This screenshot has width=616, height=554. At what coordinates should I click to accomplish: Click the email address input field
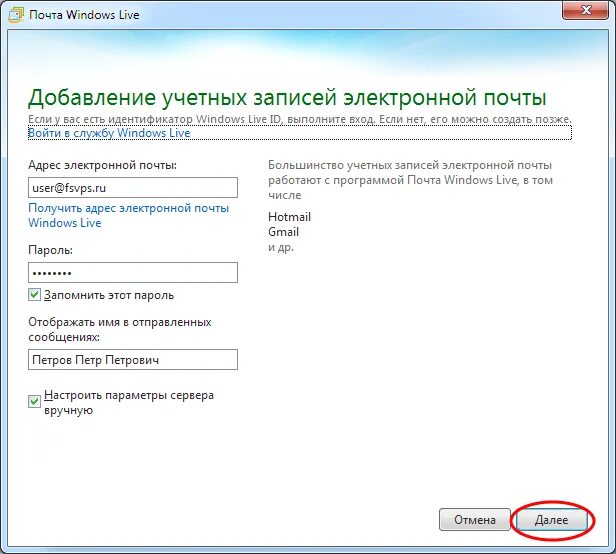pyautogui.click(x=133, y=187)
